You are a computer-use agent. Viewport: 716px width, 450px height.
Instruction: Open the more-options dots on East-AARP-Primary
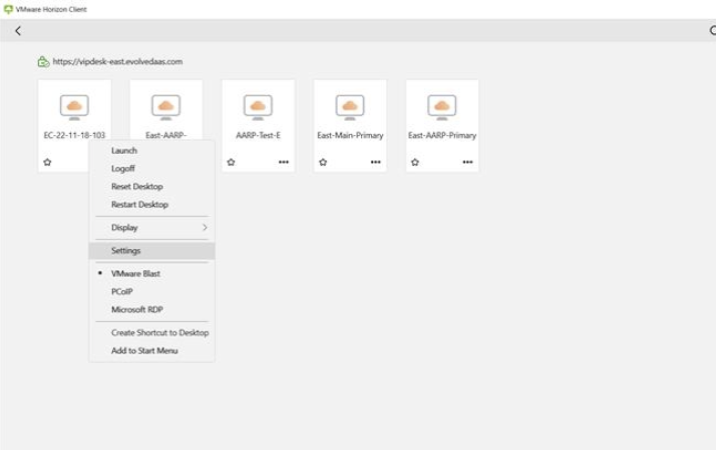468,162
